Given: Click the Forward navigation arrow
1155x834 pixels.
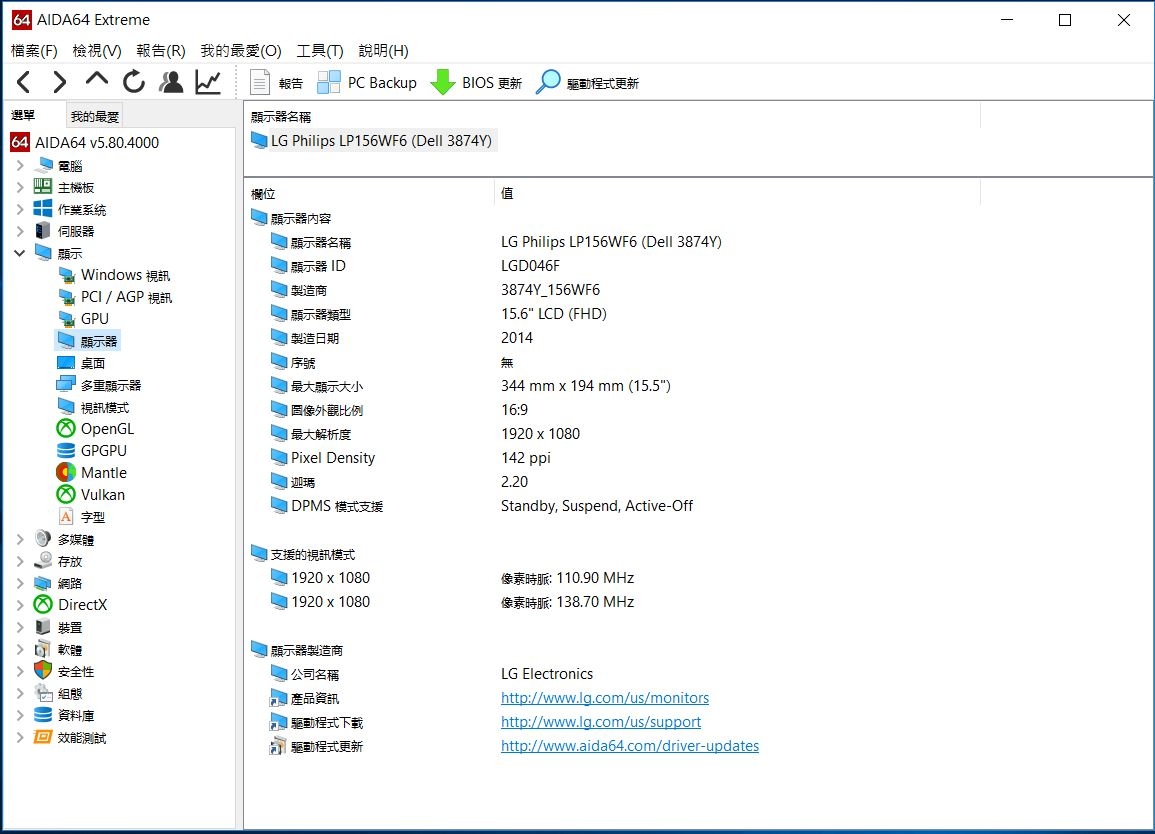Looking at the screenshot, I should coord(60,82).
